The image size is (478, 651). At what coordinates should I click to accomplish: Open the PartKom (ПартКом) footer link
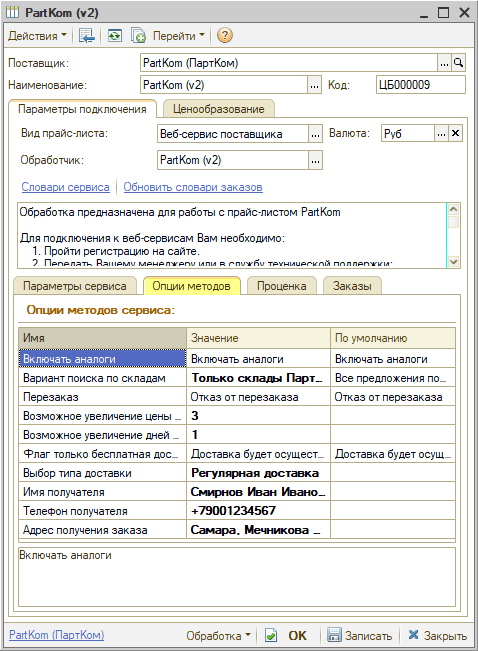[56, 635]
